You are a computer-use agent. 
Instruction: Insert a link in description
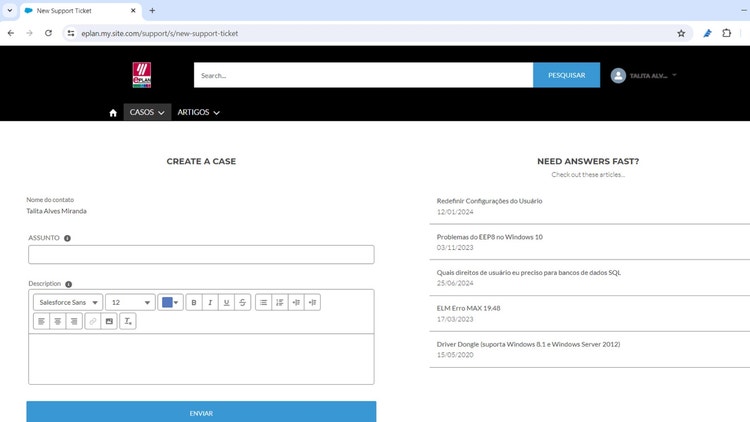coord(93,321)
